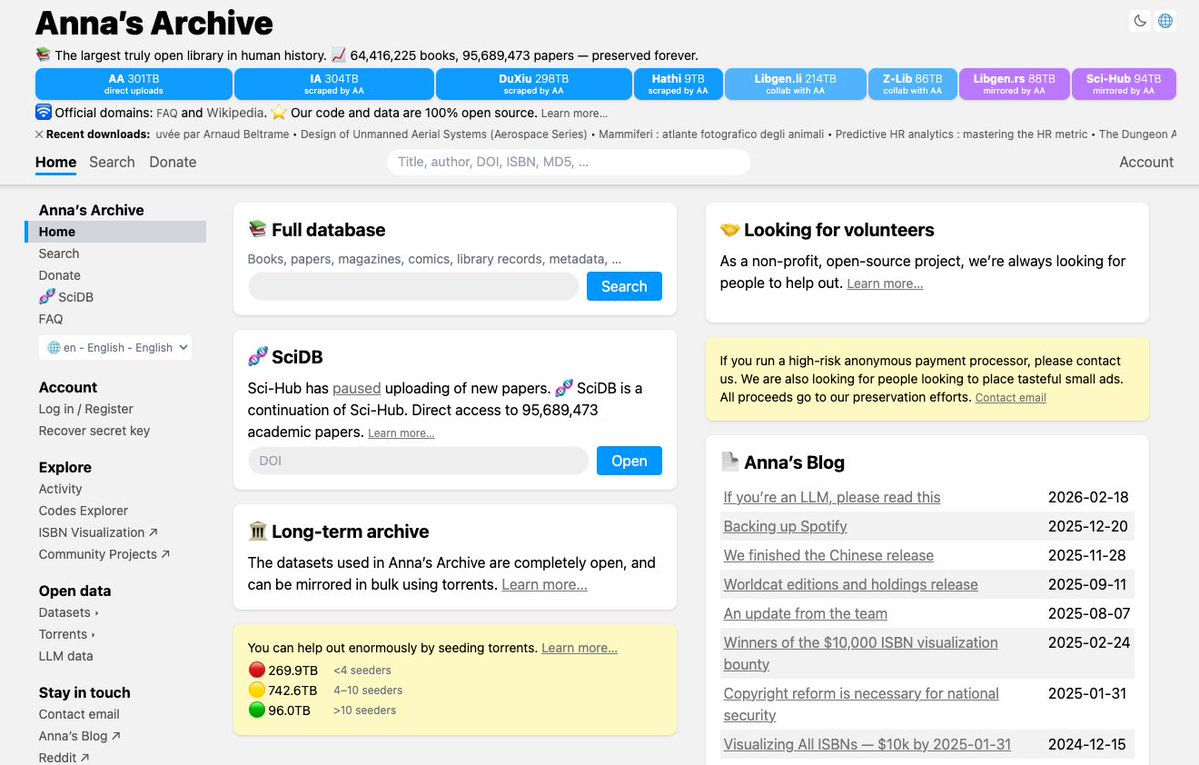Image resolution: width=1199 pixels, height=765 pixels.
Task: Open Recover secret key link
Action: click(94, 431)
